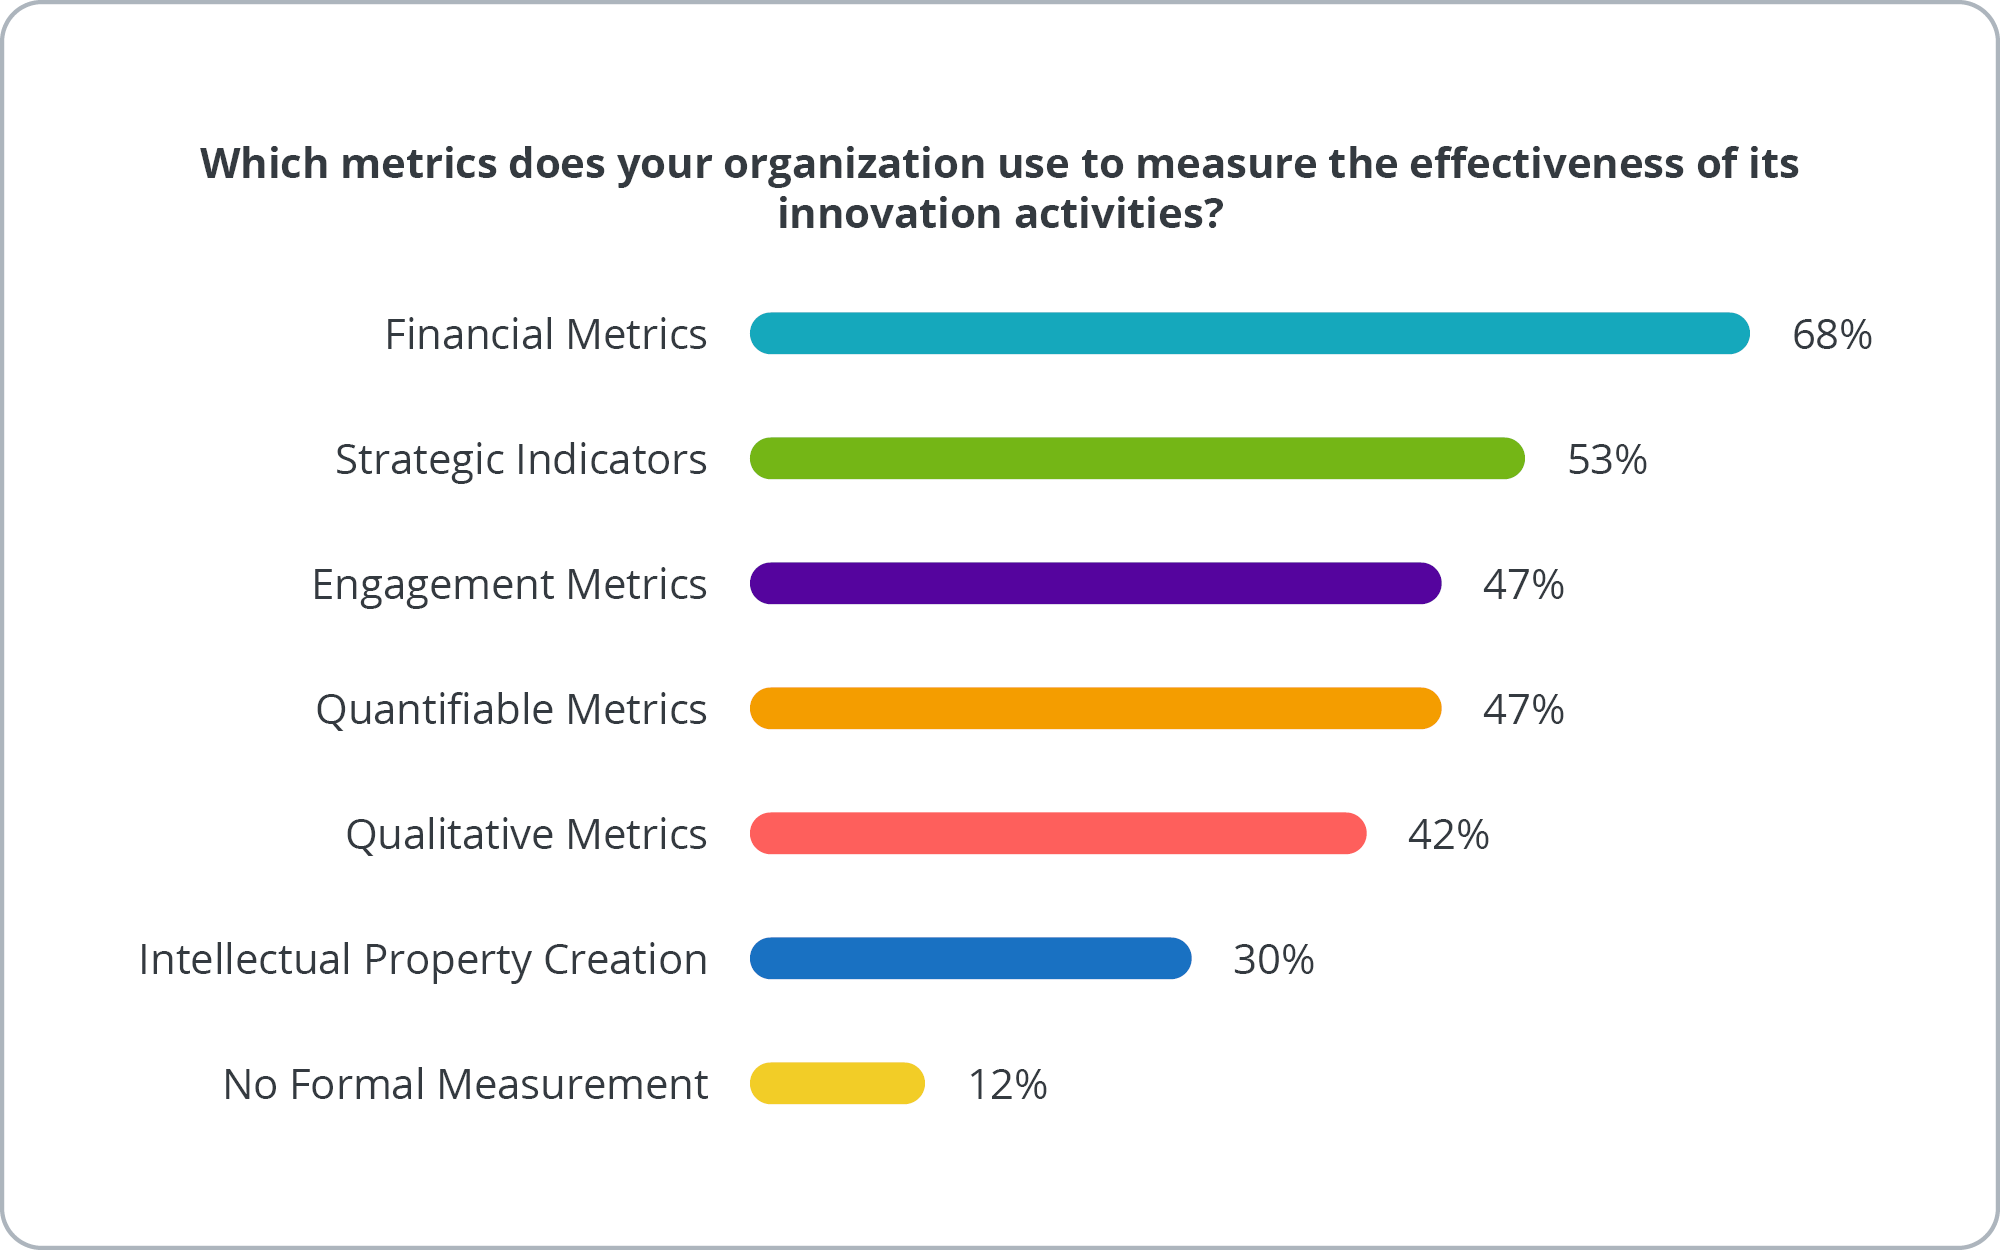Click the 53% value label
2000x1250 pixels.
tap(1607, 459)
